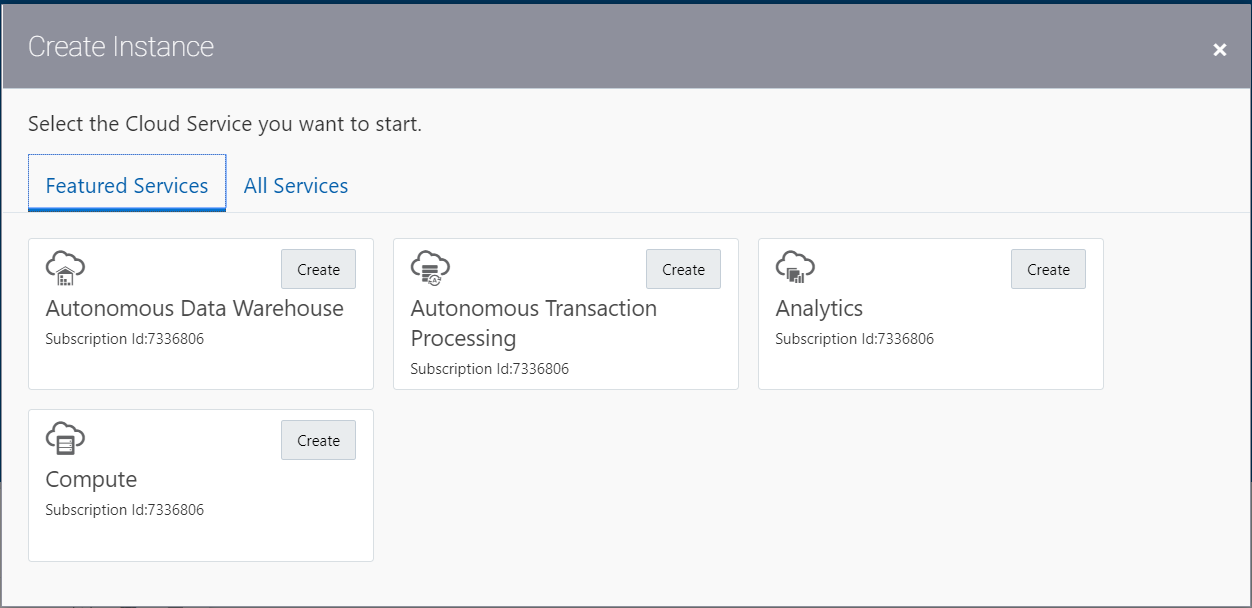
Task: Click Subscription Id under Analytics
Action: 853,339
